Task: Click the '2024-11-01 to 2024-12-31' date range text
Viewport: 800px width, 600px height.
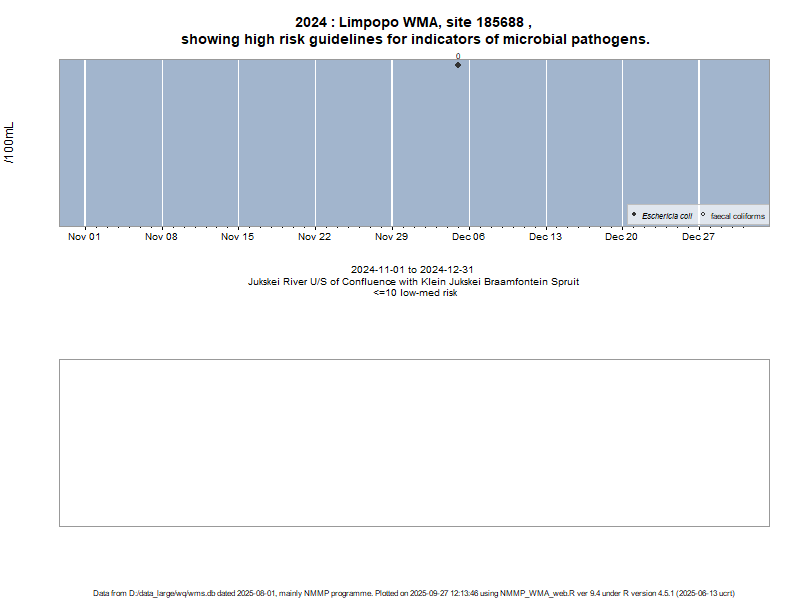Action: pyautogui.click(x=413, y=270)
